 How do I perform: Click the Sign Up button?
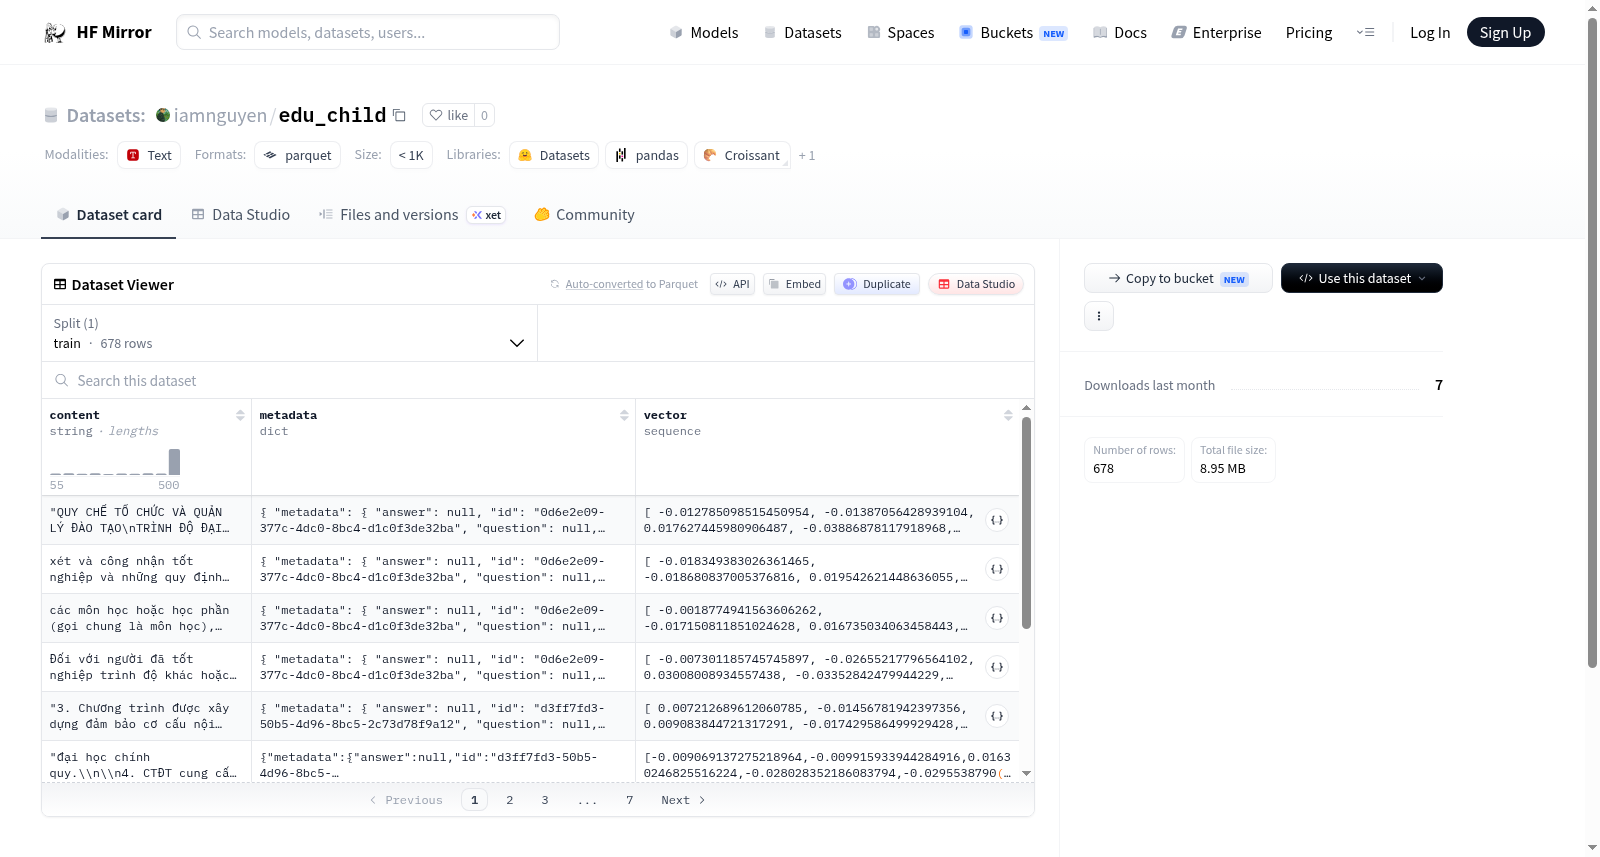[x=1505, y=32]
